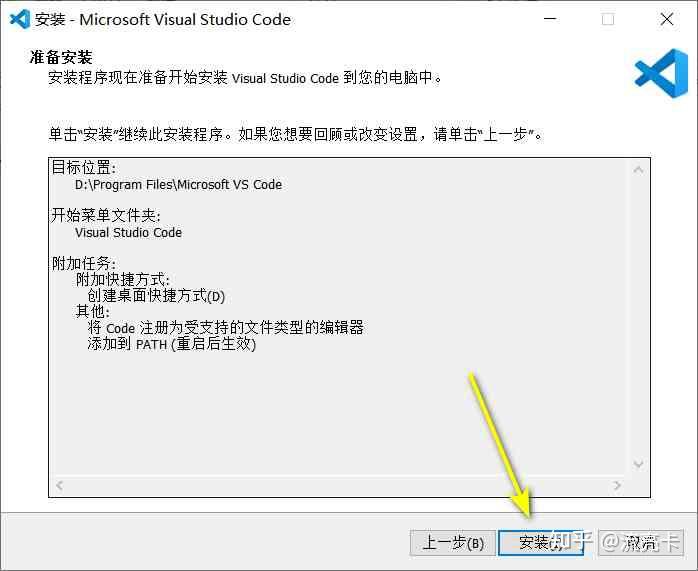Click the up scroll arrow in summary box
Image resolution: width=698 pixels, height=571 pixels.
pyautogui.click(x=638, y=170)
